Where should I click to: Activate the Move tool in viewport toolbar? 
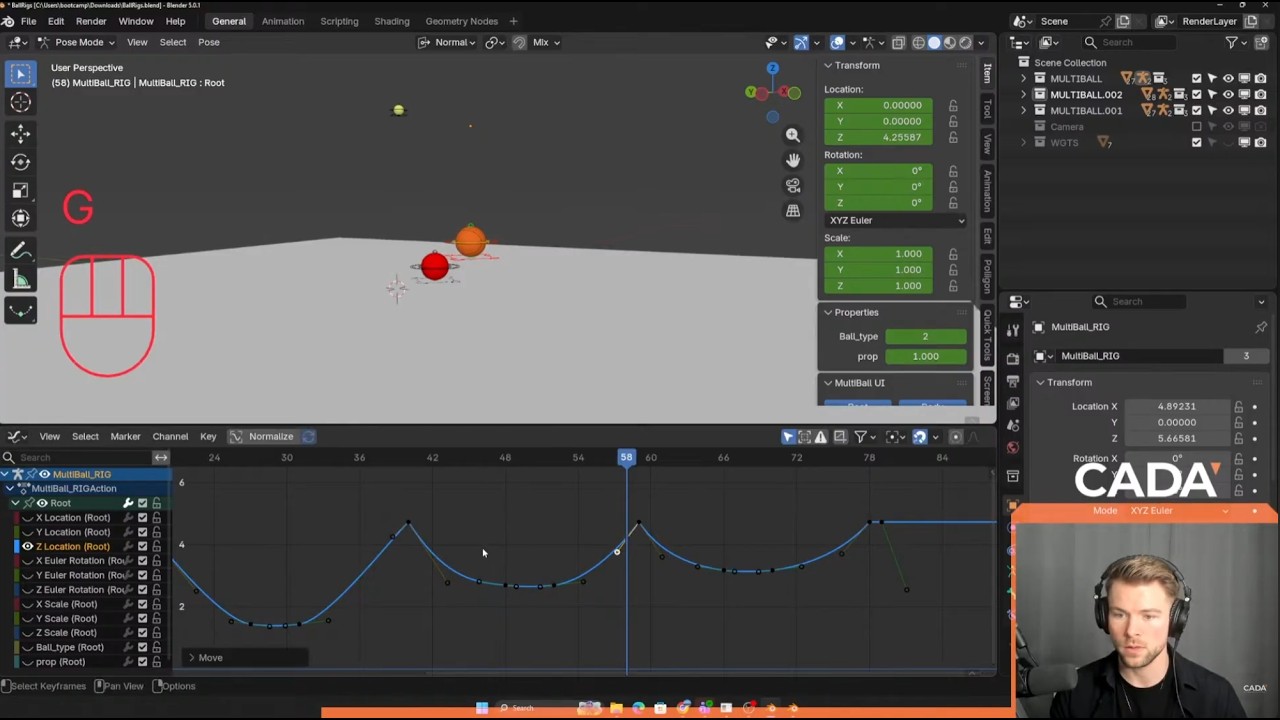[x=21, y=134]
